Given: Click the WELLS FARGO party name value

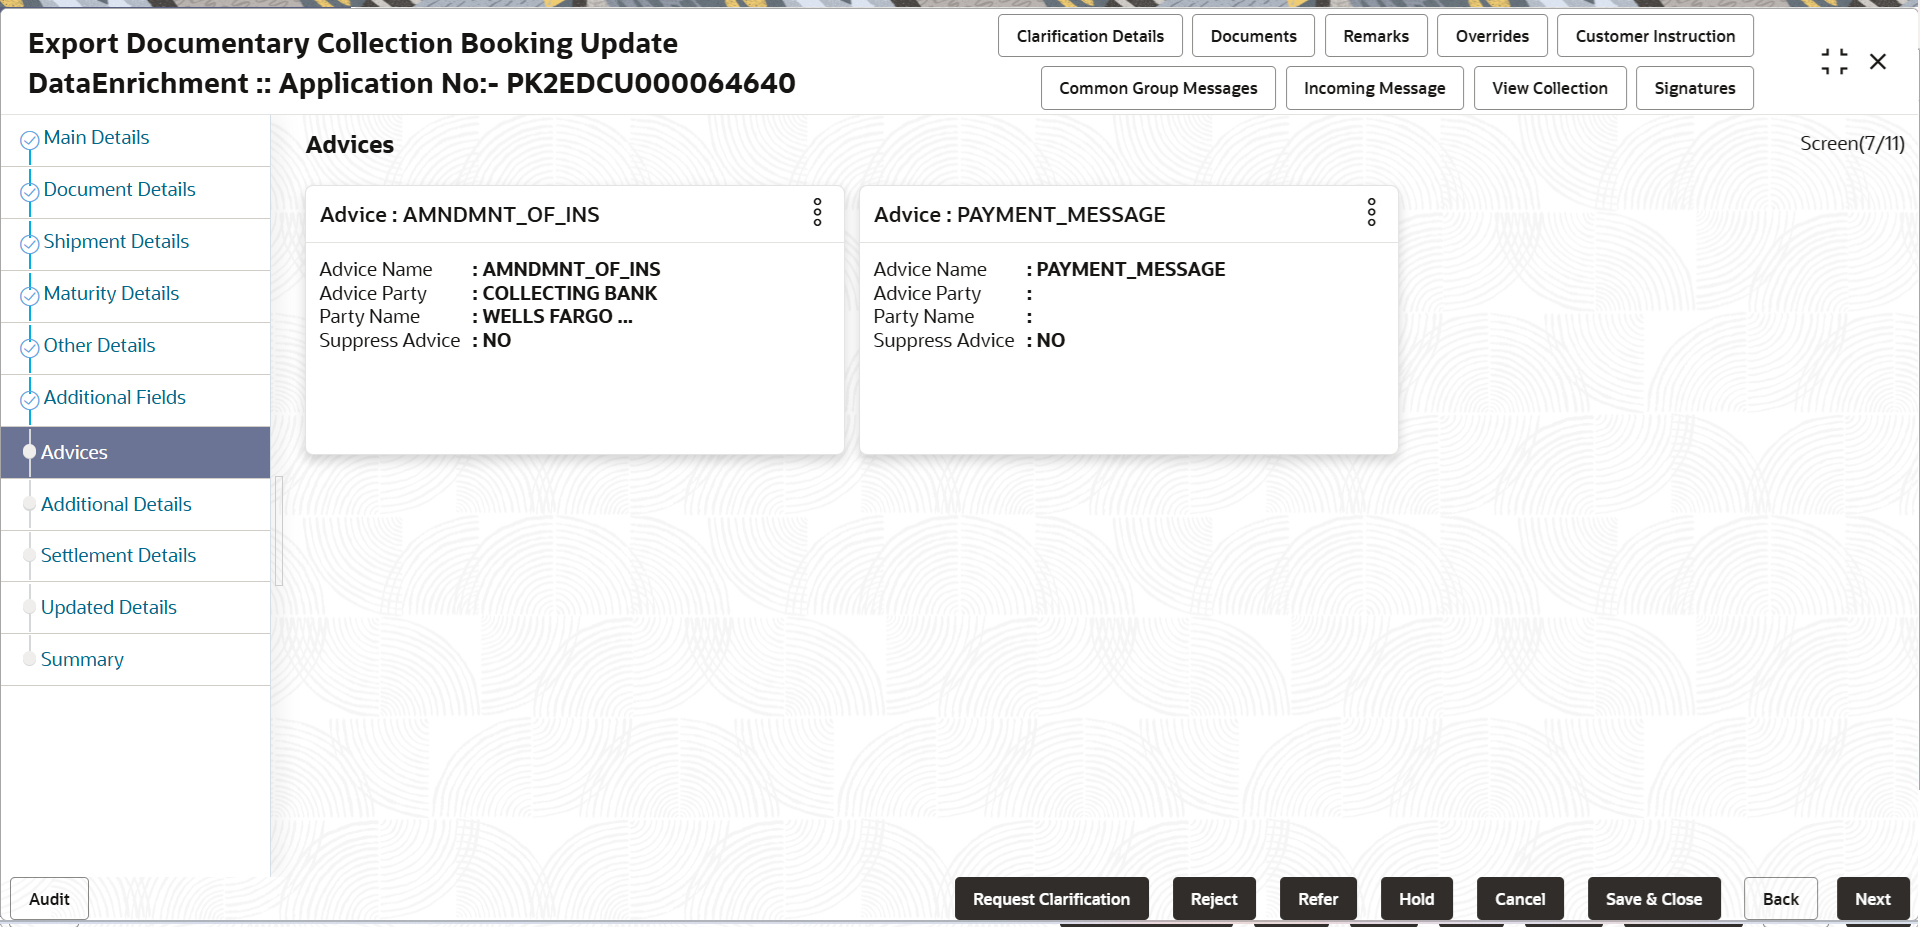Looking at the screenshot, I should (x=558, y=316).
